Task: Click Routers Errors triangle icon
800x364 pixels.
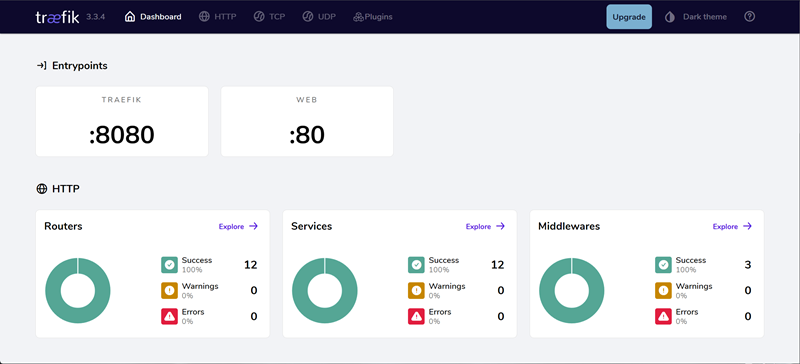Action: 169,317
